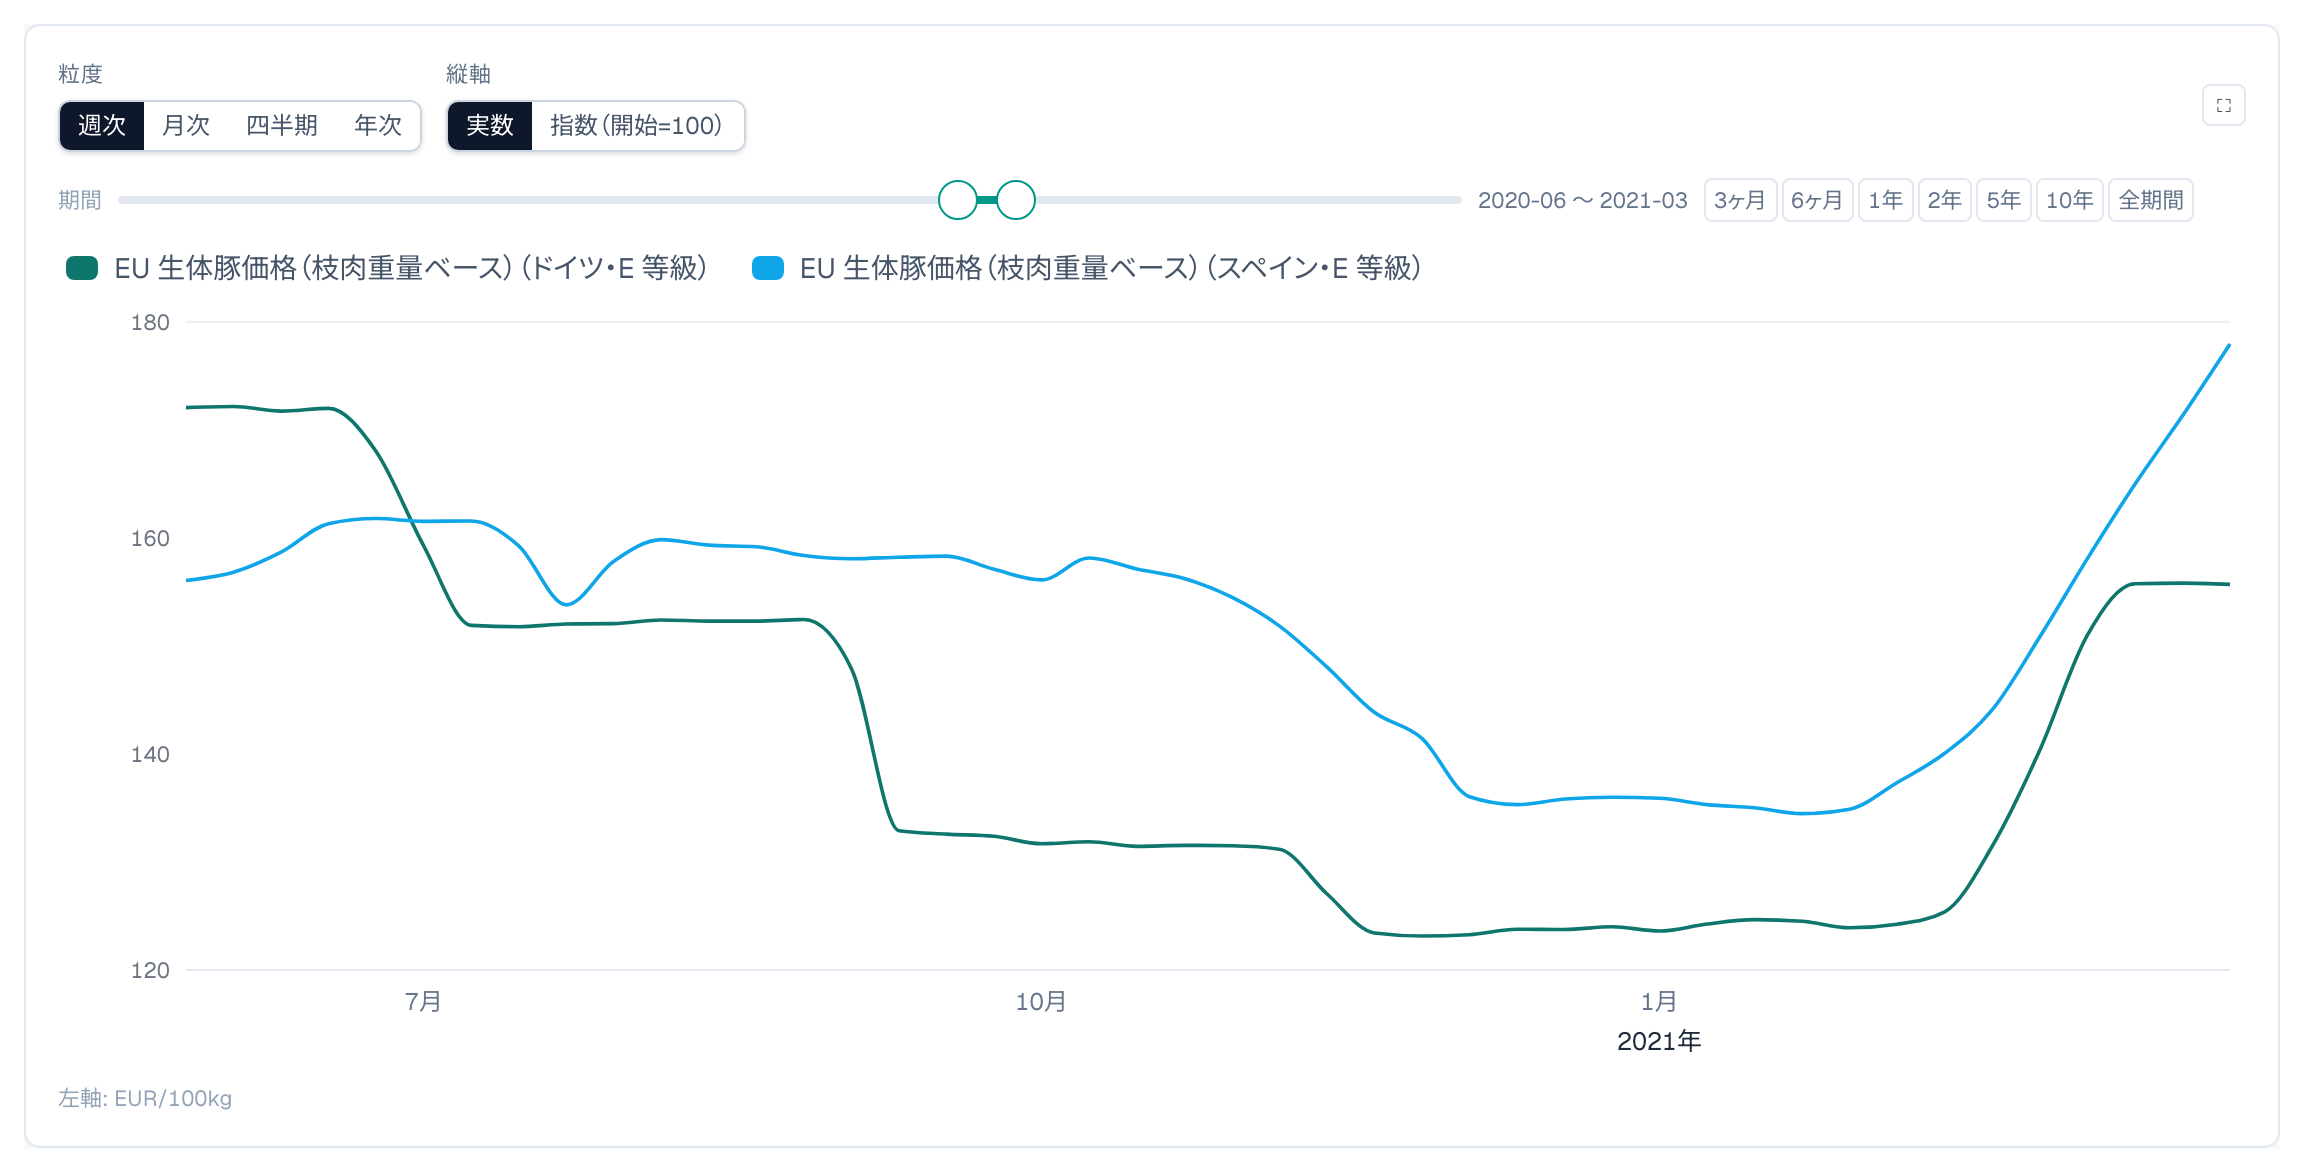The image size is (2304, 1174).
Task: Click the 7月 axis label
Action: coord(423,1001)
